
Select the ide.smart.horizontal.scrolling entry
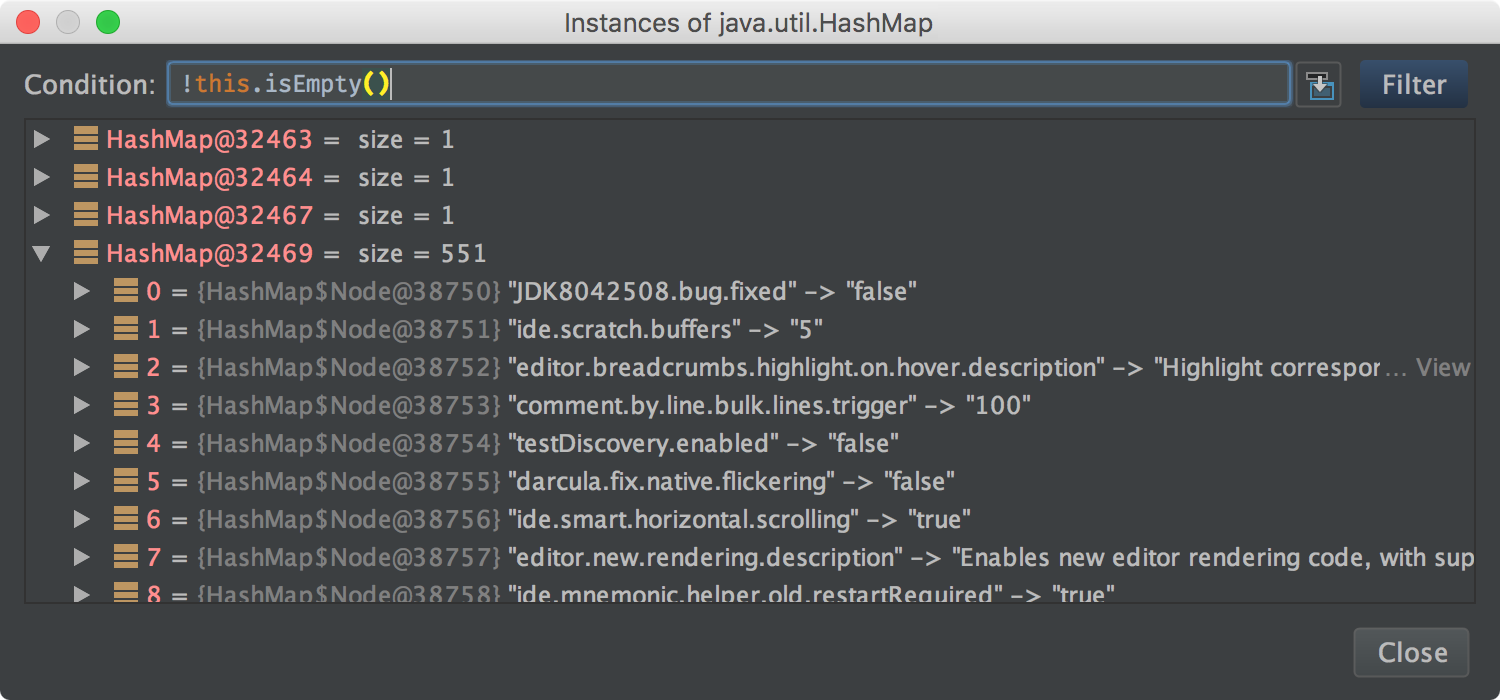(x=683, y=520)
